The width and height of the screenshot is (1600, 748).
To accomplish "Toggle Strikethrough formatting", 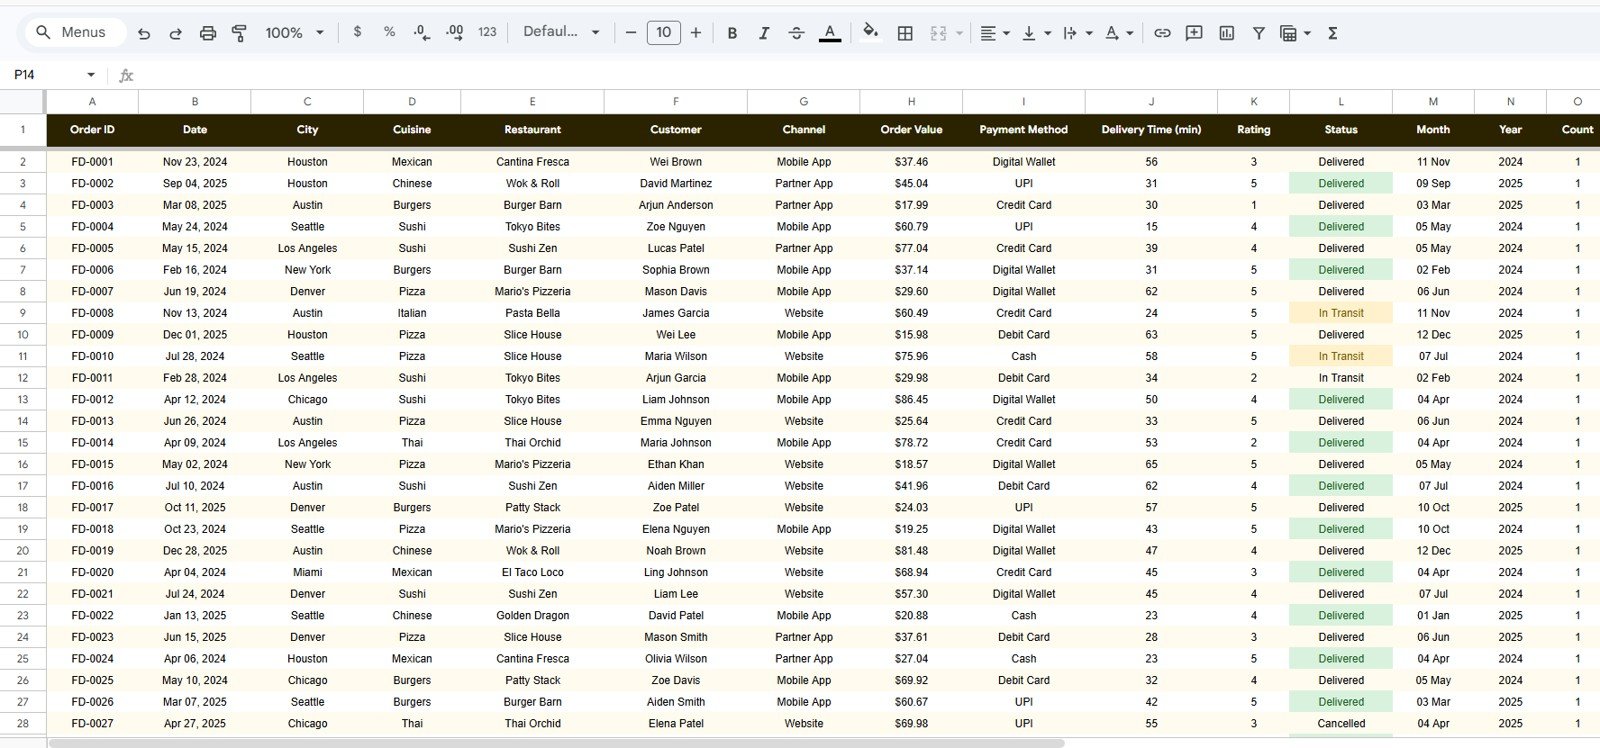I will click(x=796, y=33).
